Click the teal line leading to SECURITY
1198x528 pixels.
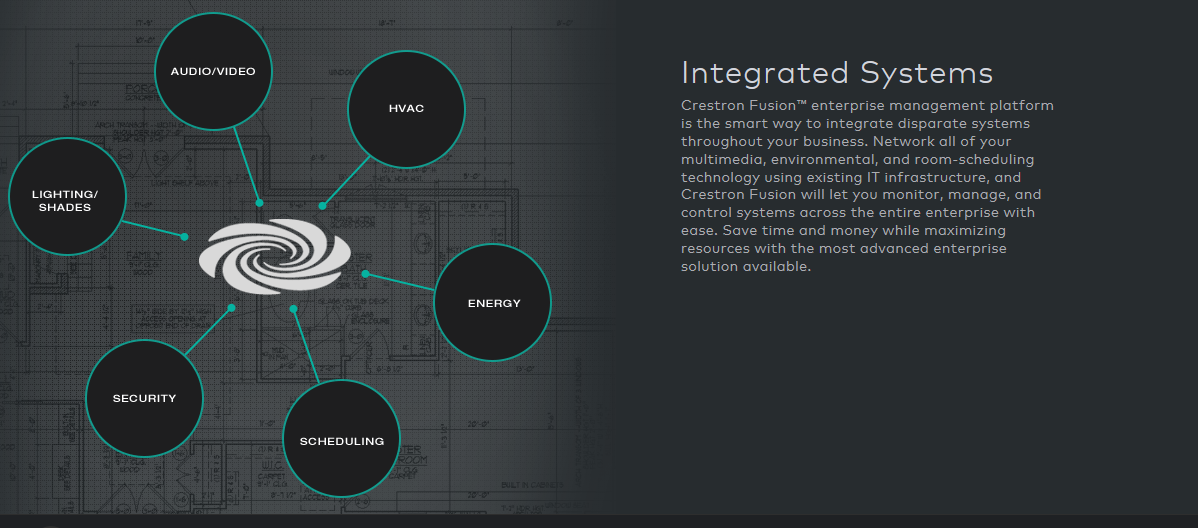coord(208,331)
